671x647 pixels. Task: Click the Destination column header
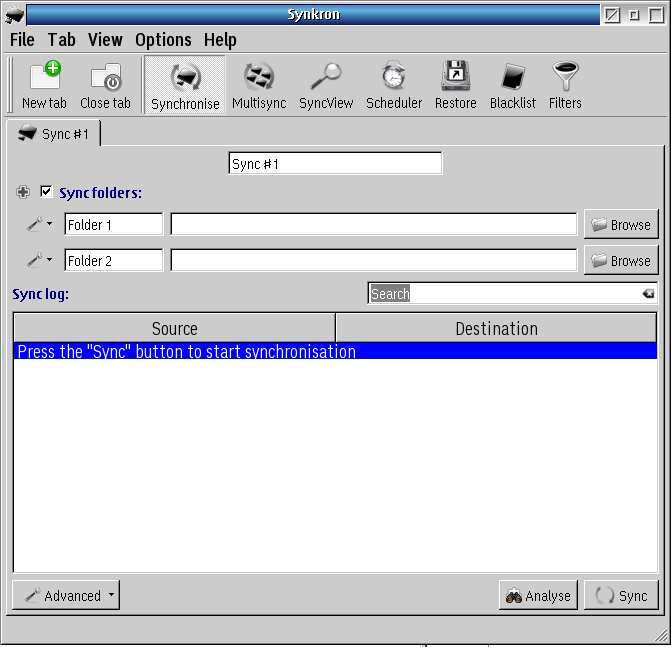(x=496, y=328)
